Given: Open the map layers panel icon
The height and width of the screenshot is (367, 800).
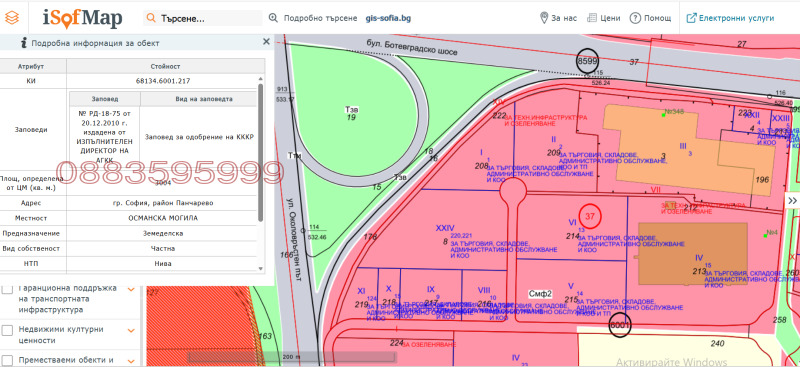Looking at the screenshot, I should (12, 18).
